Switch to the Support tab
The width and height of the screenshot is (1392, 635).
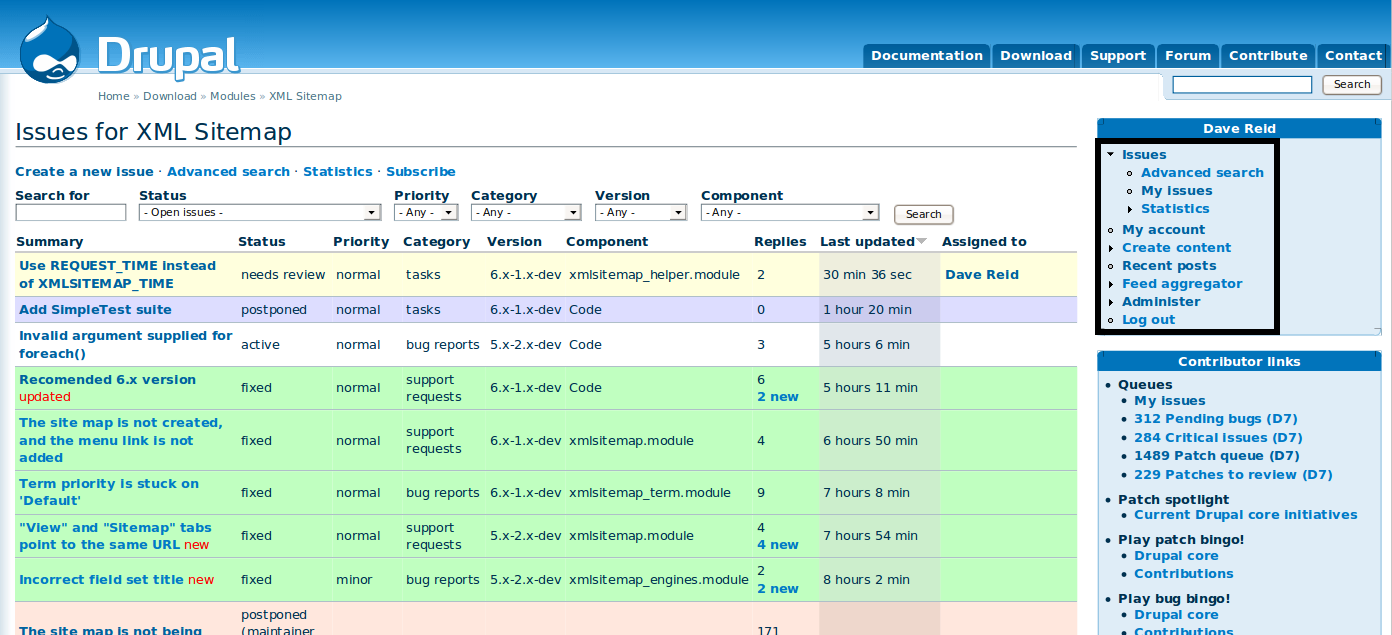pyautogui.click(x=1118, y=56)
